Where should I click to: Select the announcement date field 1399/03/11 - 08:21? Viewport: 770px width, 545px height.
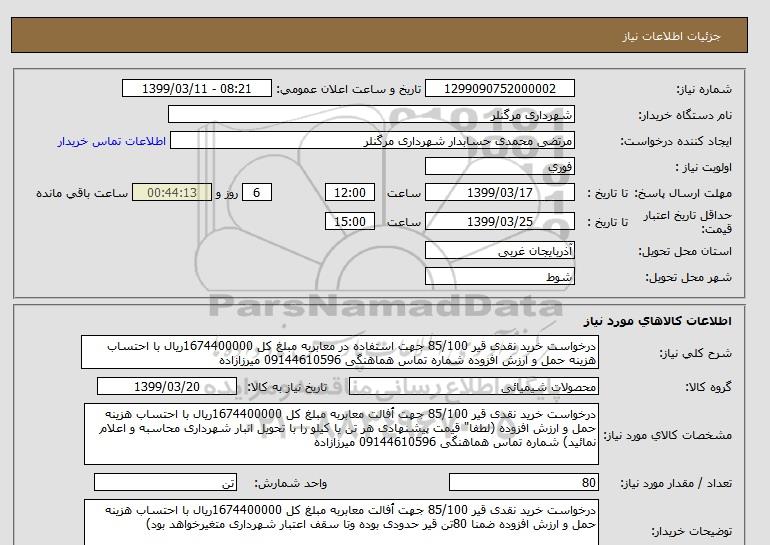pyautogui.click(x=196, y=89)
